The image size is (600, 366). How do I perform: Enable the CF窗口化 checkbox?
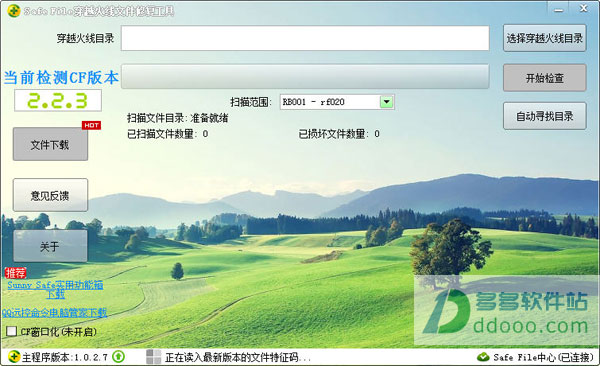point(11,331)
